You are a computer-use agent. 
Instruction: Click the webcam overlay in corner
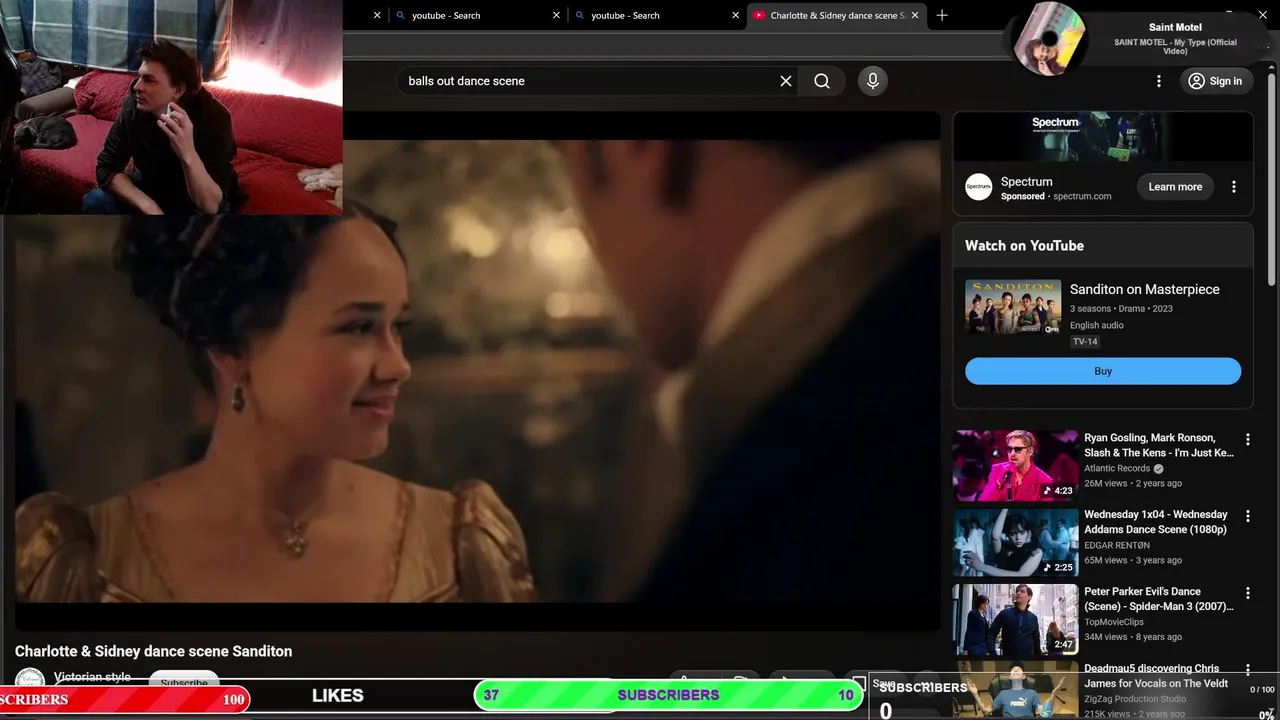click(171, 107)
